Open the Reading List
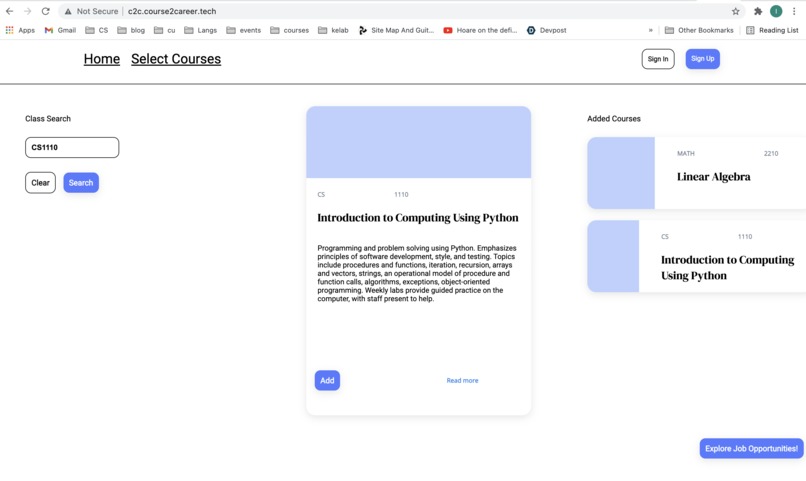This screenshot has height=481, width=806. point(773,30)
